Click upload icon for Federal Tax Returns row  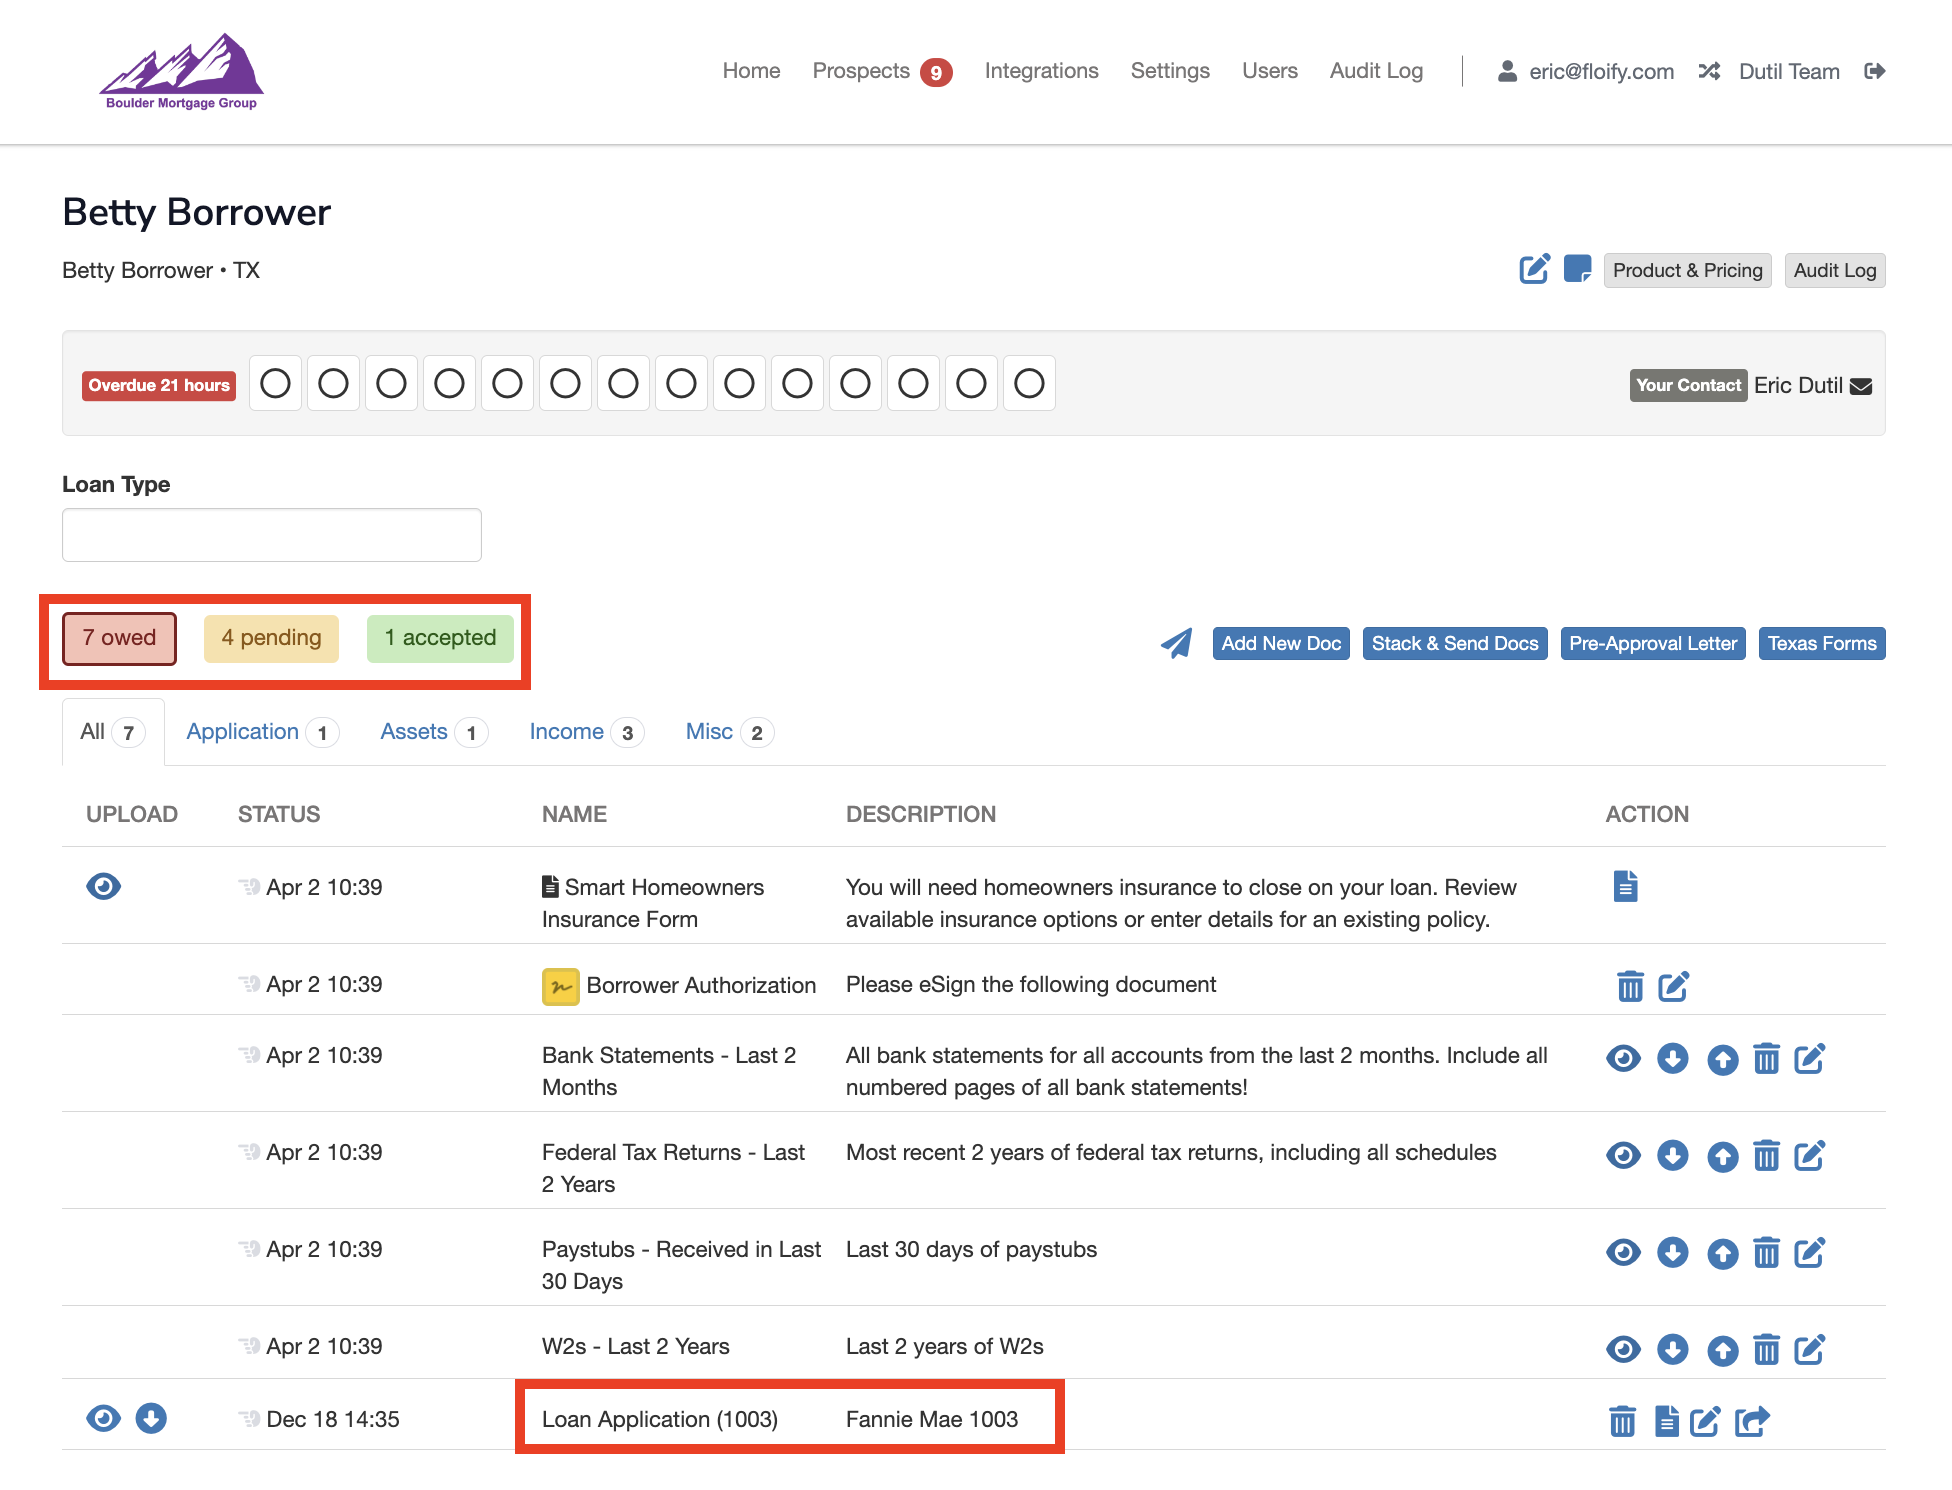(x=1722, y=1156)
